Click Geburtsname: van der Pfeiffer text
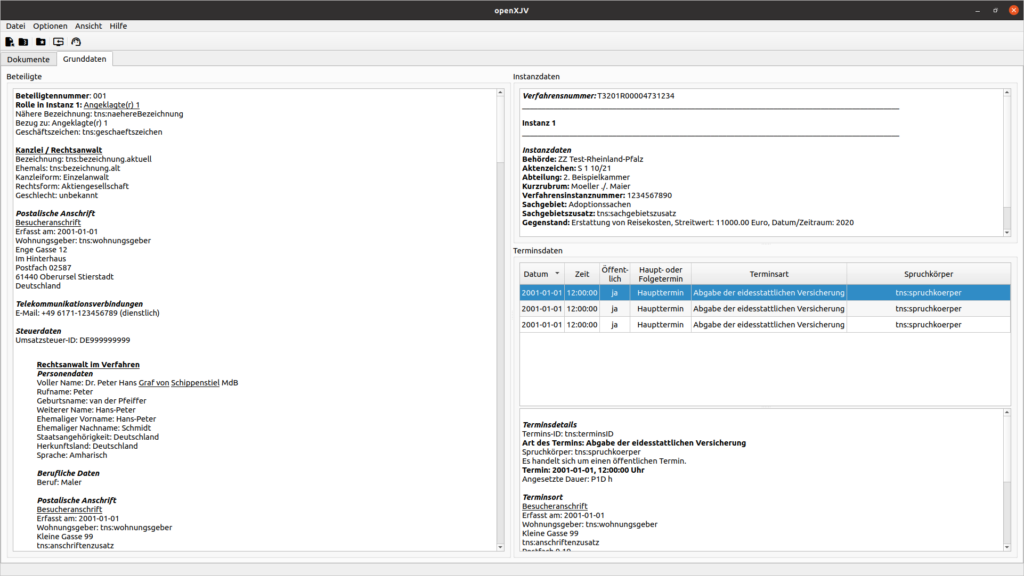The width and height of the screenshot is (1024, 576). (91, 401)
